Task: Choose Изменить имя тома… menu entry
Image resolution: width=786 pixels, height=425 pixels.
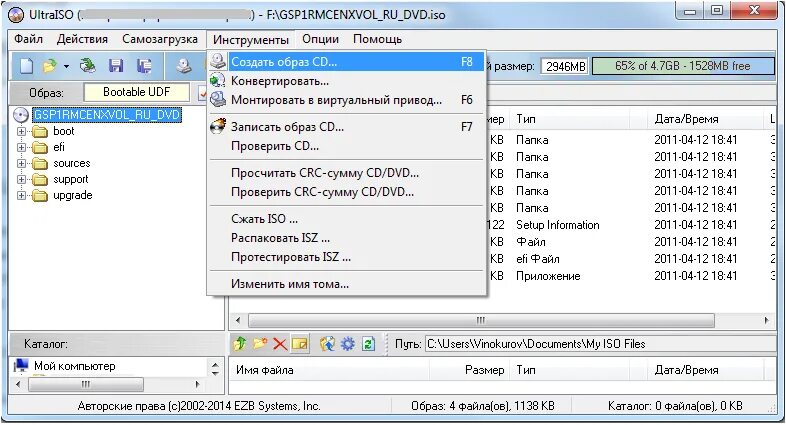Action: pyautogui.click(x=346, y=284)
